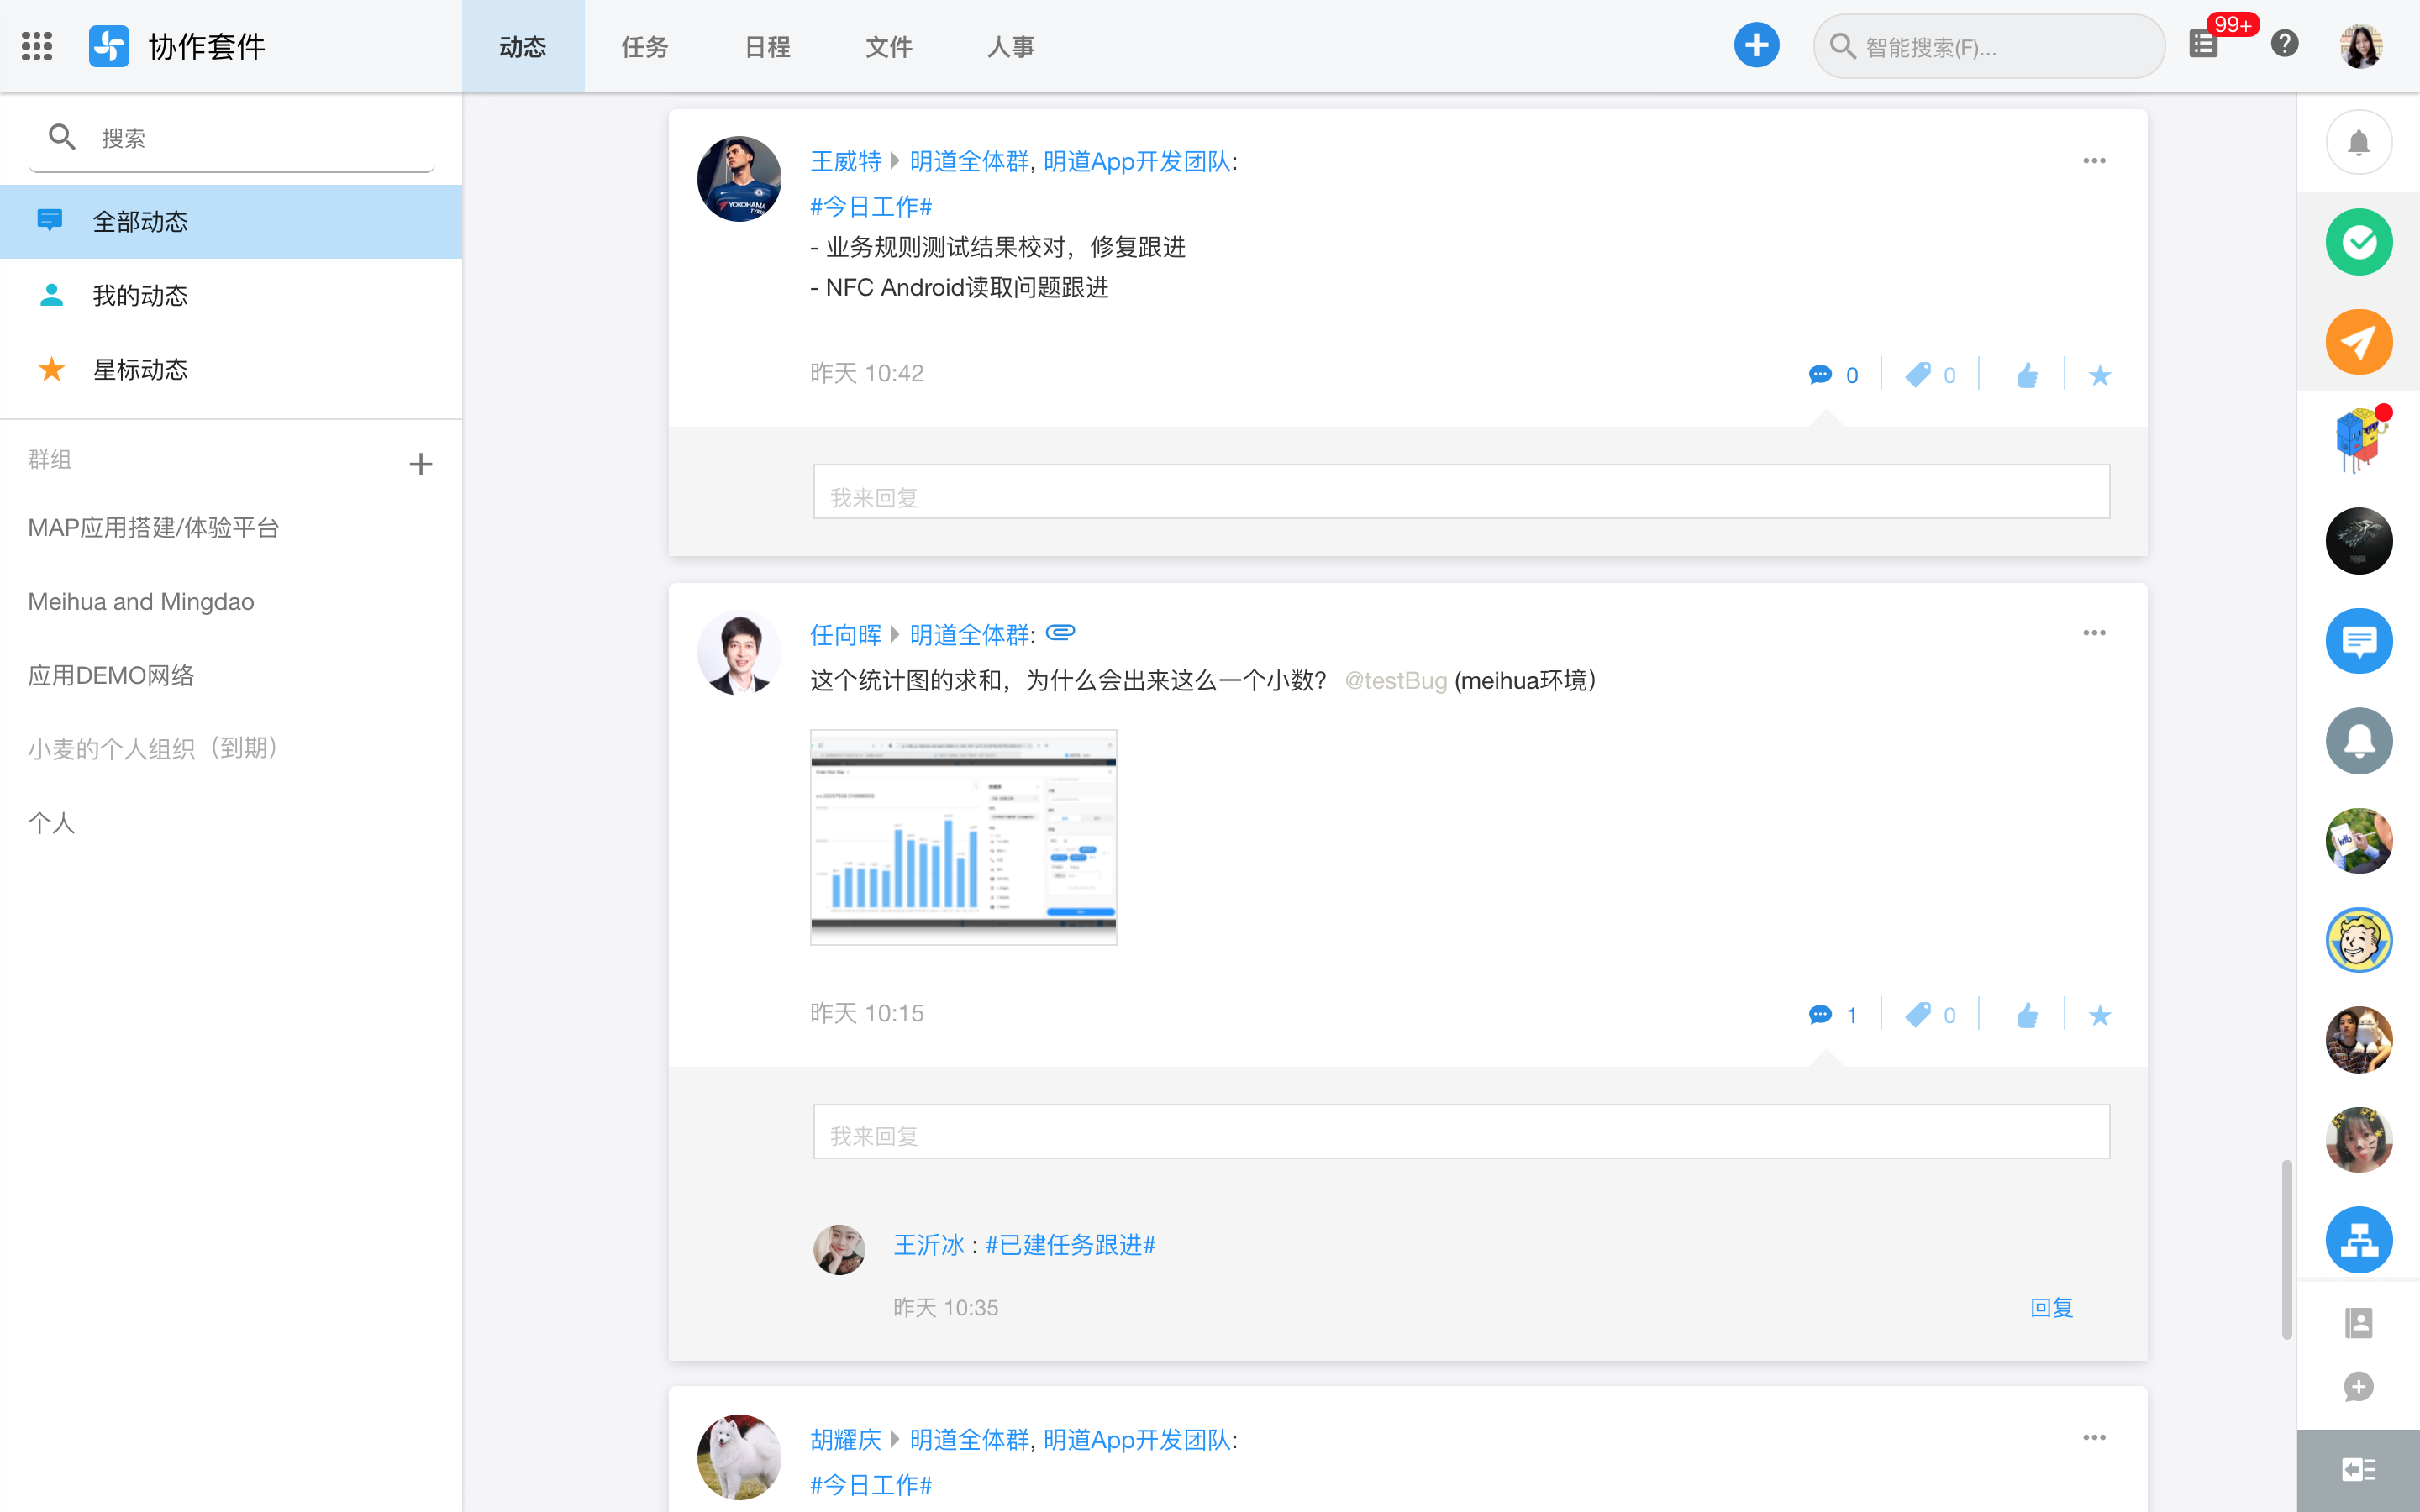Open more options on 王威特's post
The width and height of the screenshot is (2420, 1512).
(2094, 161)
